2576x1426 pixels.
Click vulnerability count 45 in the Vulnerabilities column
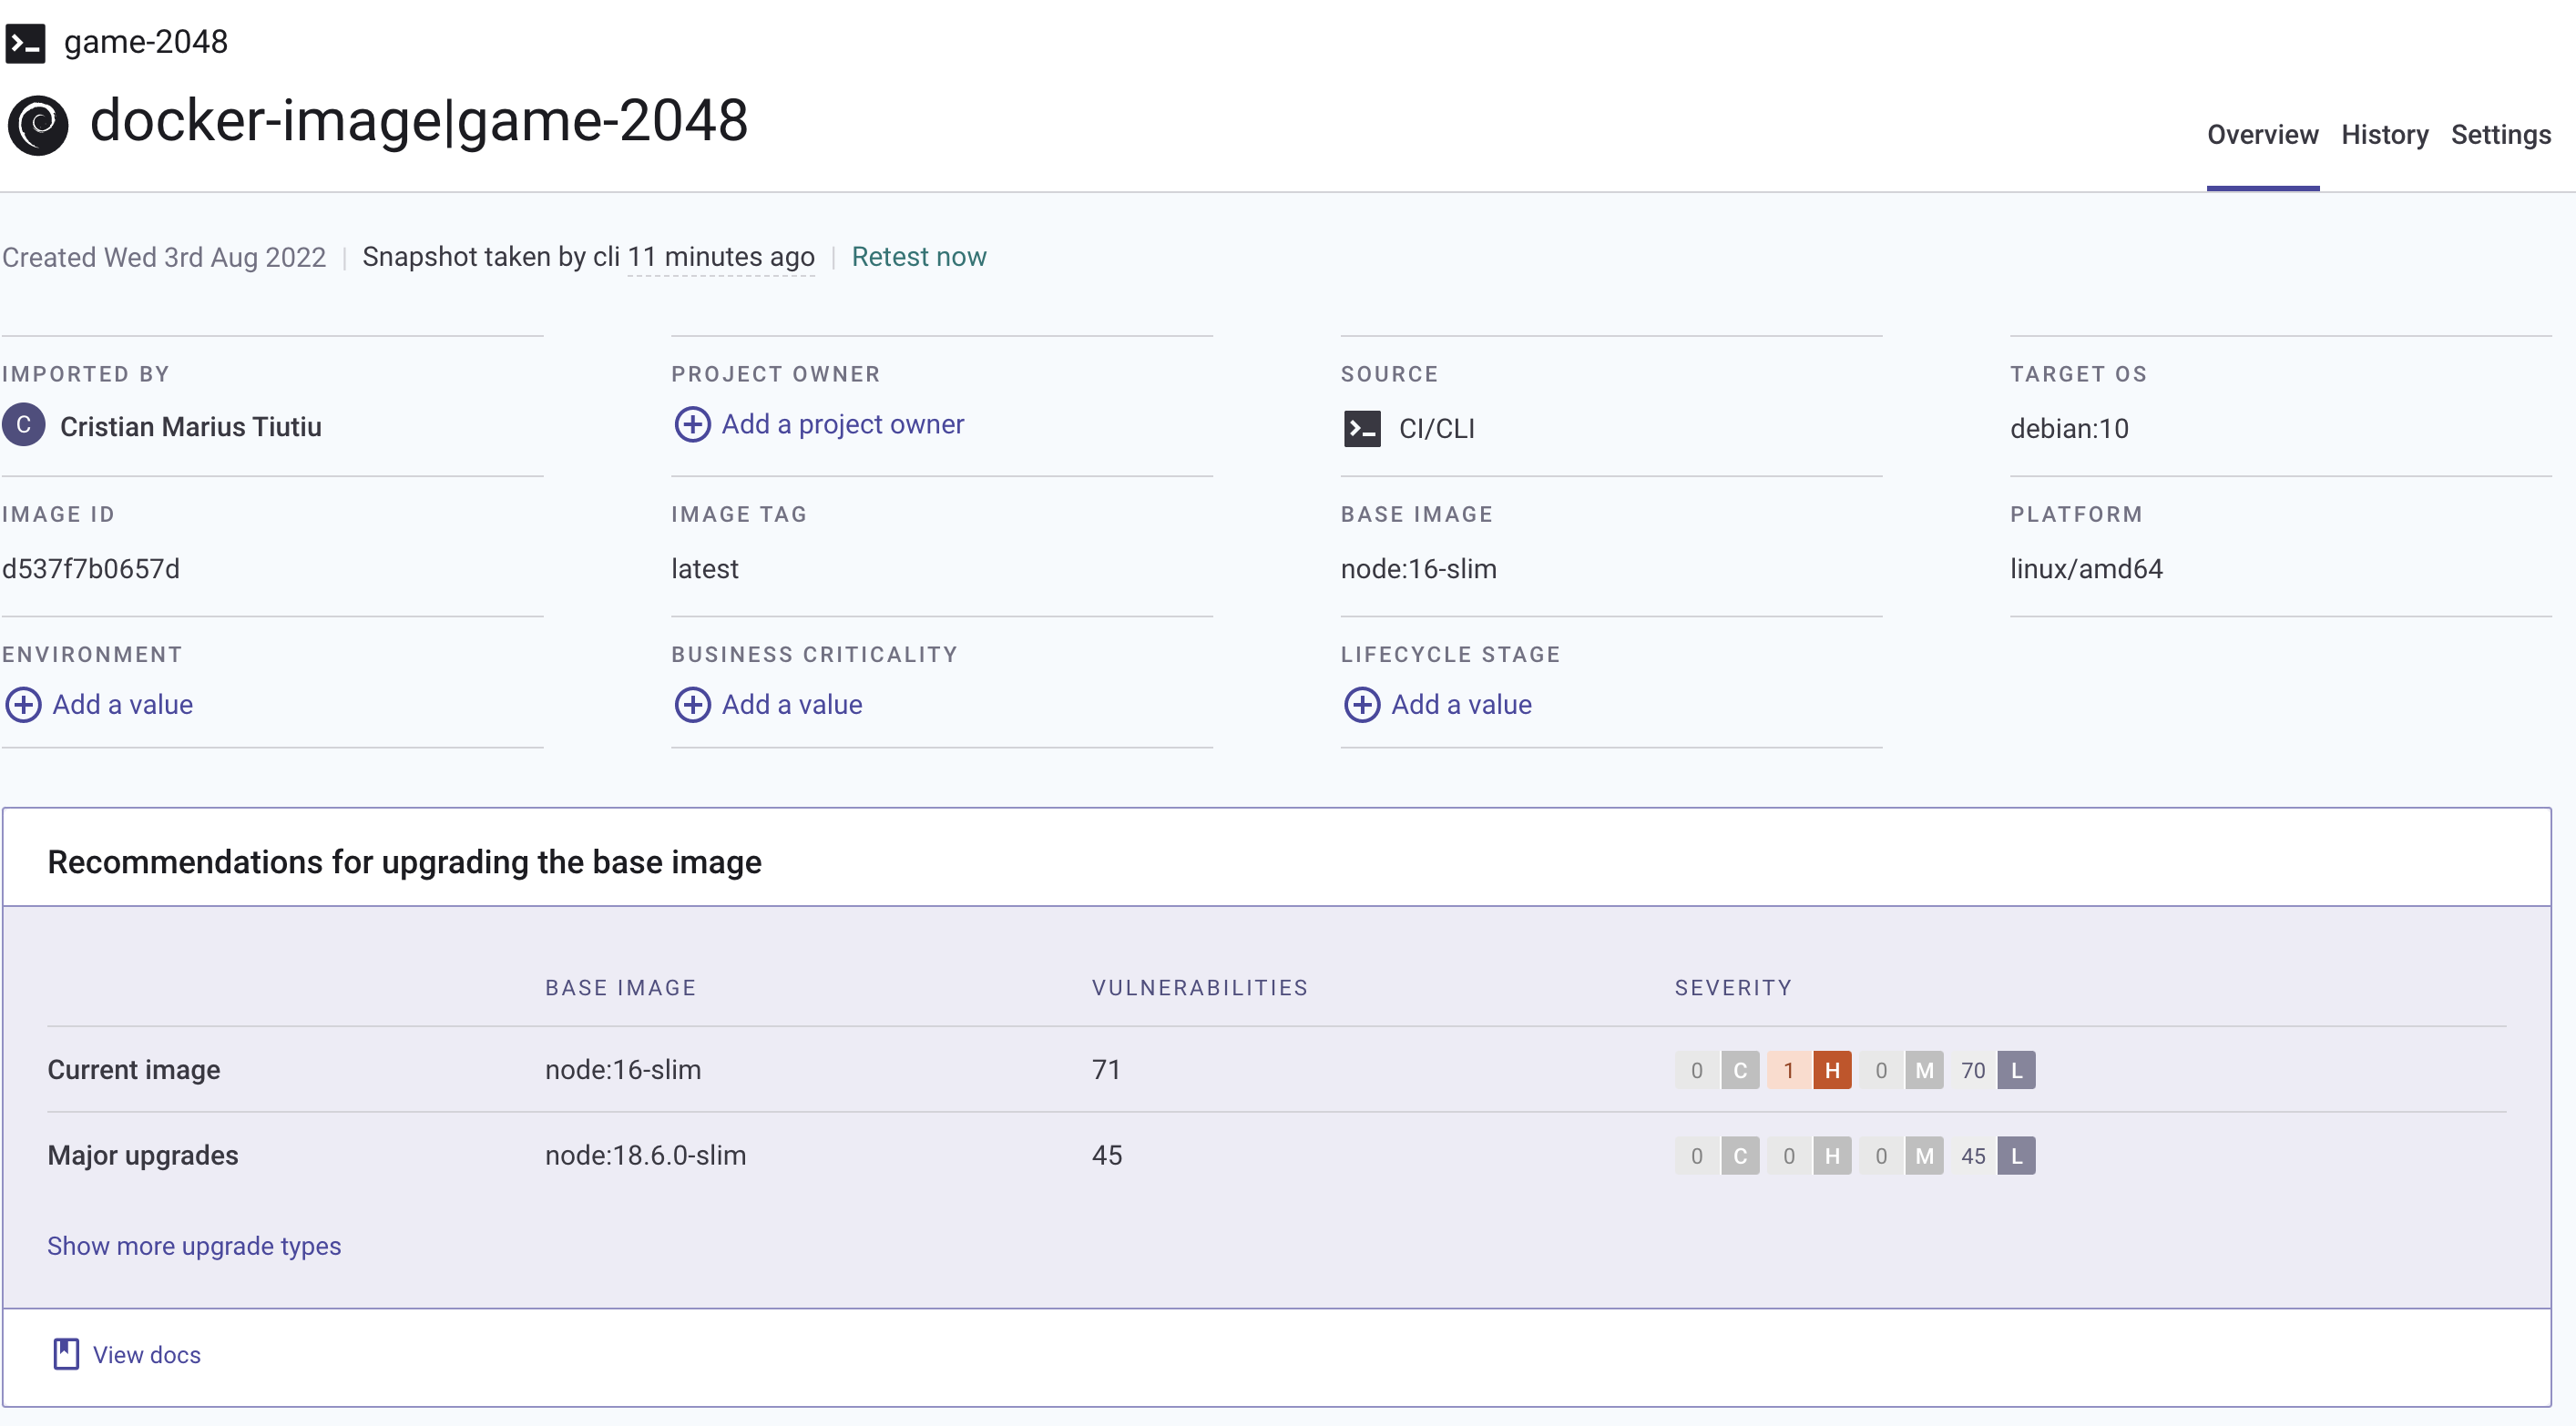tap(1107, 1156)
